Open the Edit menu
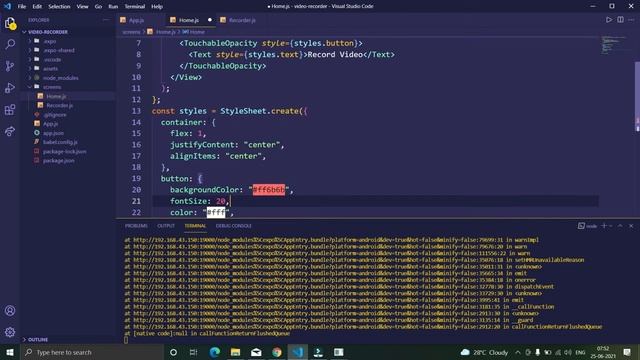Image resolution: width=640 pixels, height=360 pixels. [37, 6]
